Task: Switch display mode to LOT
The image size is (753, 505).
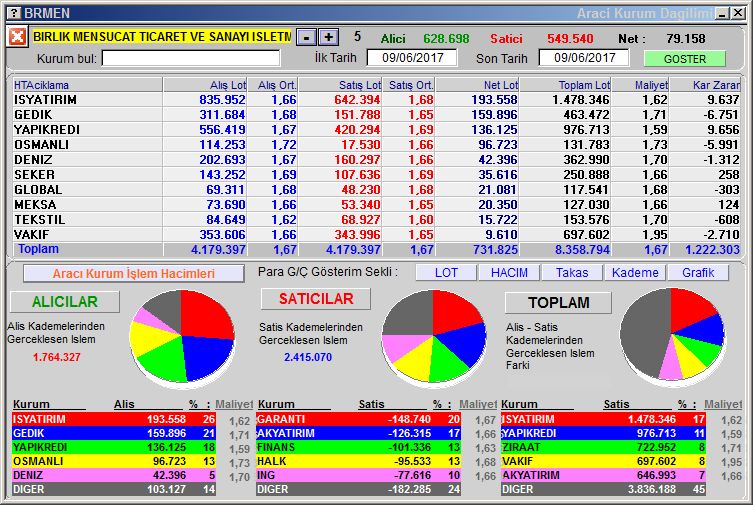Action: coord(446,273)
